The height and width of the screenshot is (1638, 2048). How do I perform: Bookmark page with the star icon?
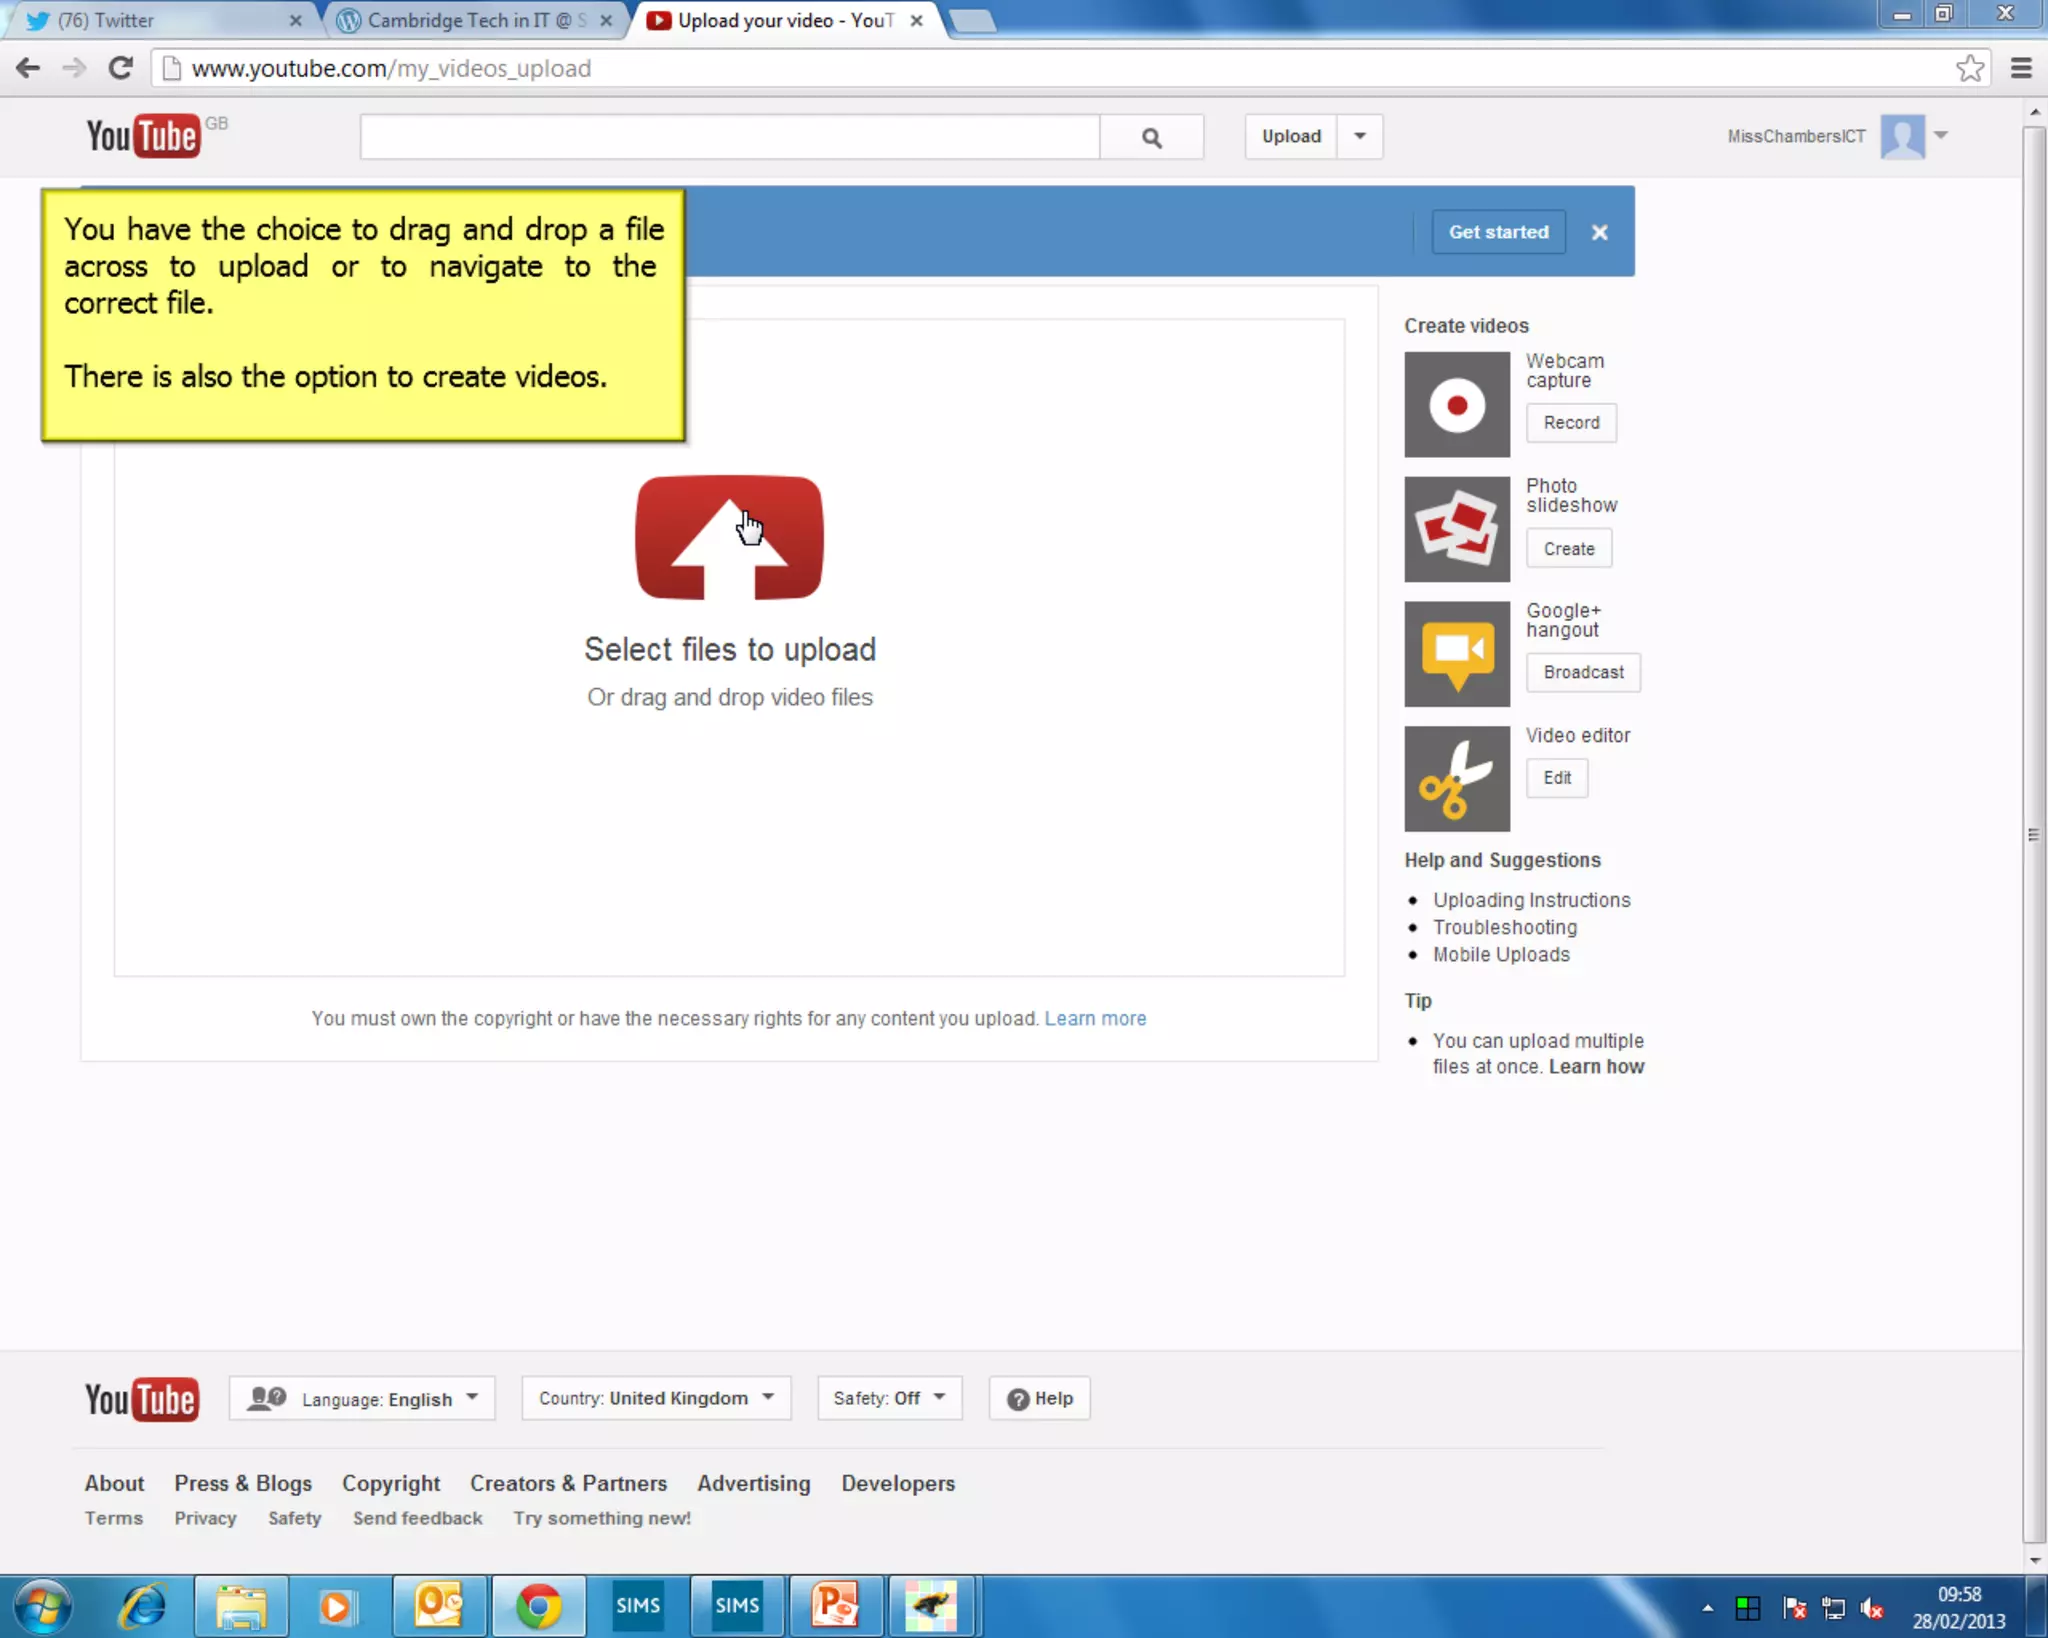[1970, 68]
